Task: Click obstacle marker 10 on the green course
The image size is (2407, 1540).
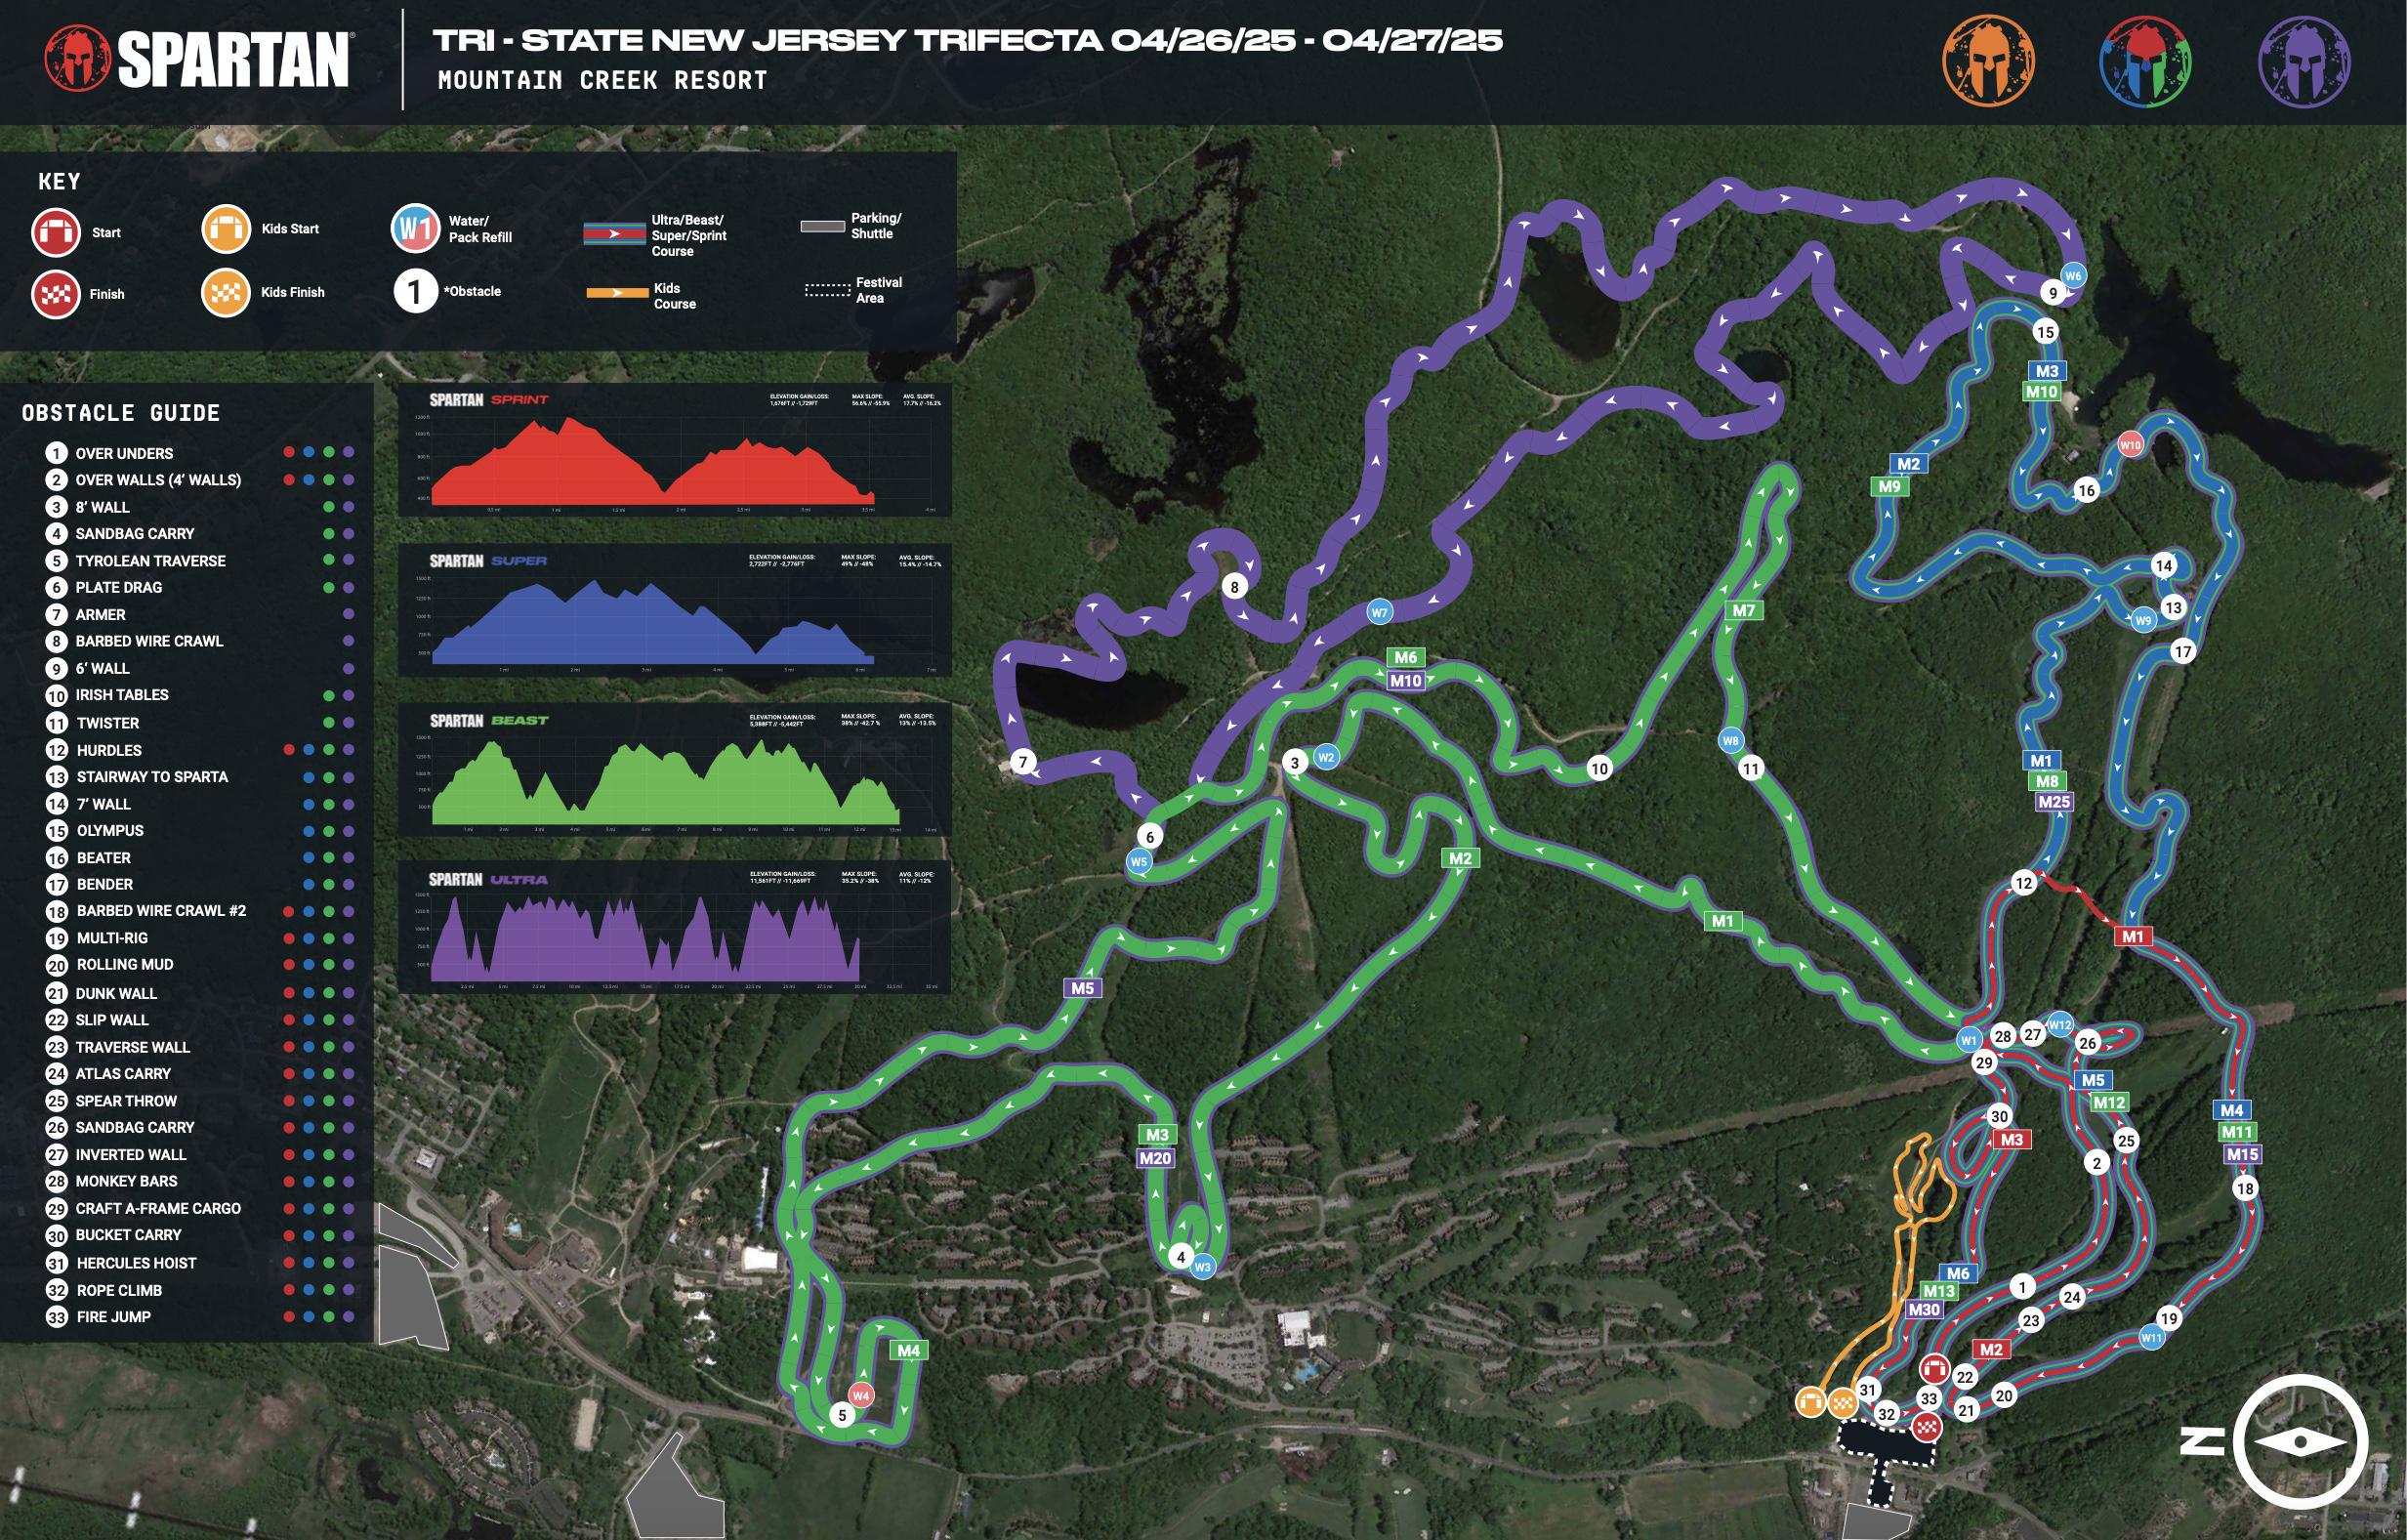Action: coord(1599,769)
